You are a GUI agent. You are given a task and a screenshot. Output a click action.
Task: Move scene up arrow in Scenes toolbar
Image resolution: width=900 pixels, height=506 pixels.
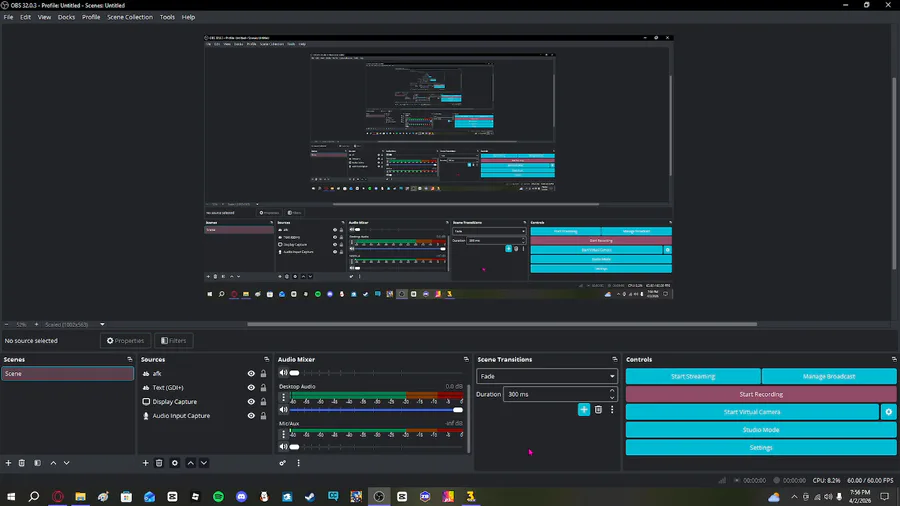coord(53,463)
